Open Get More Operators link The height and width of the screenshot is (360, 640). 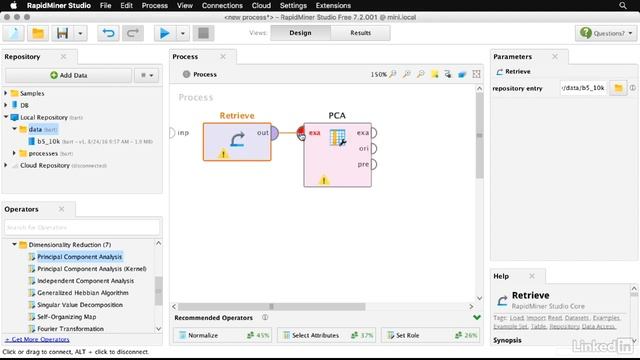point(37,339)
